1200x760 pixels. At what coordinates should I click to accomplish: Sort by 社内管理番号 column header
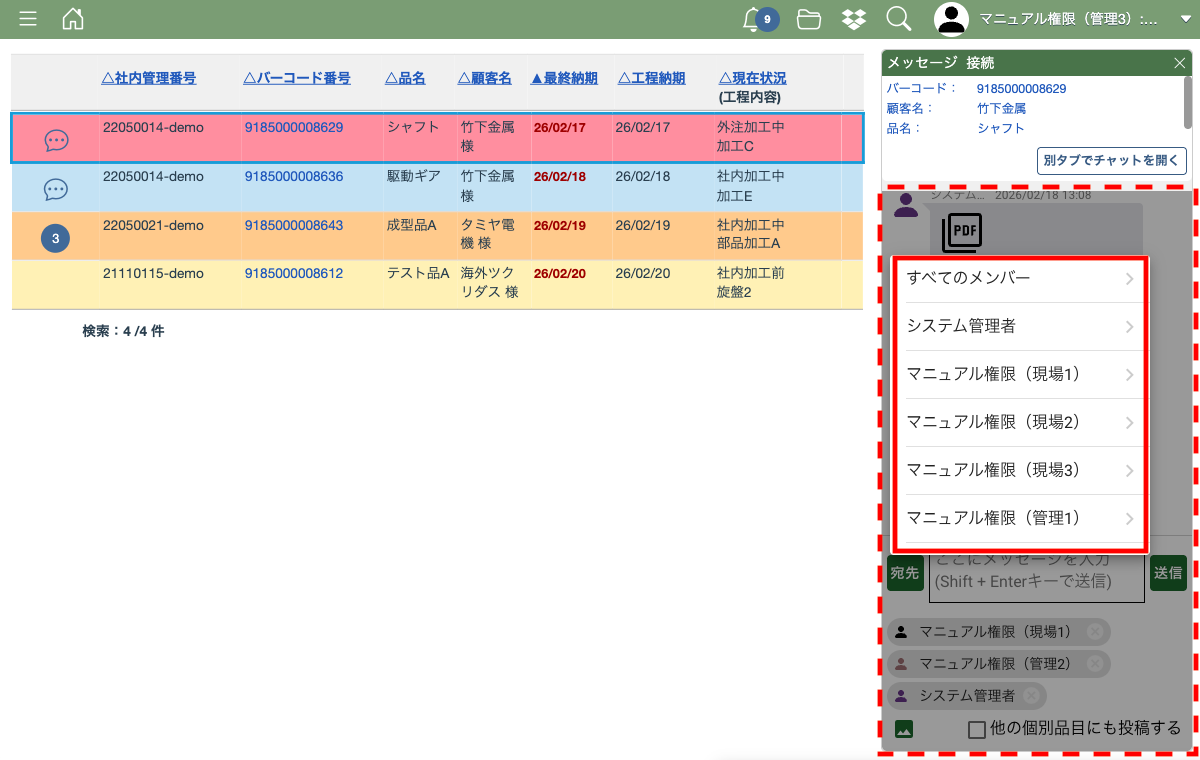(149, 78)
